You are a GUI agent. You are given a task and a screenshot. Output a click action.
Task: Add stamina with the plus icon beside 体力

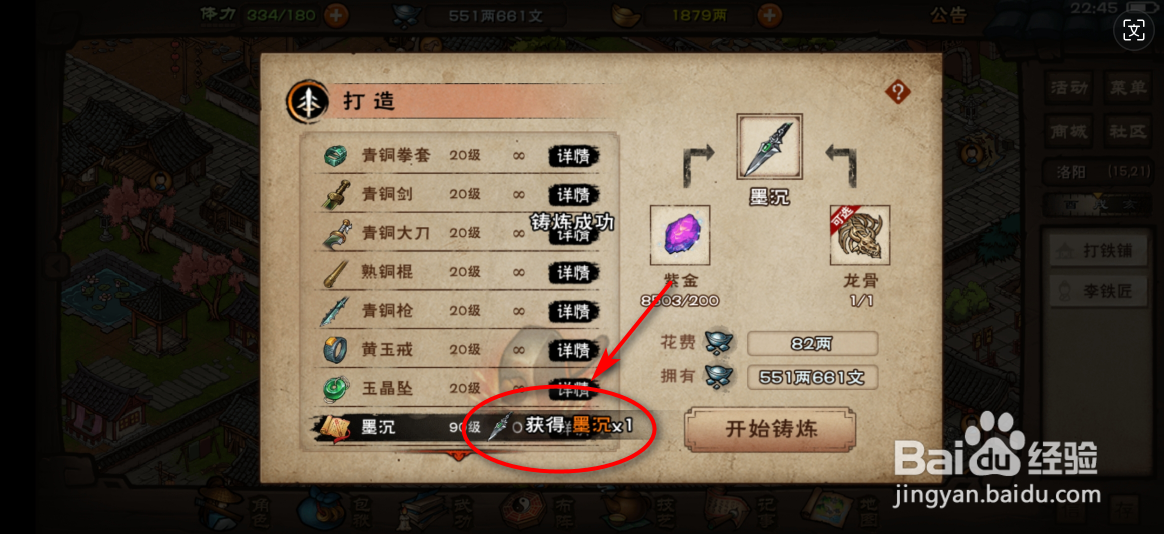[x=336, y=13]
